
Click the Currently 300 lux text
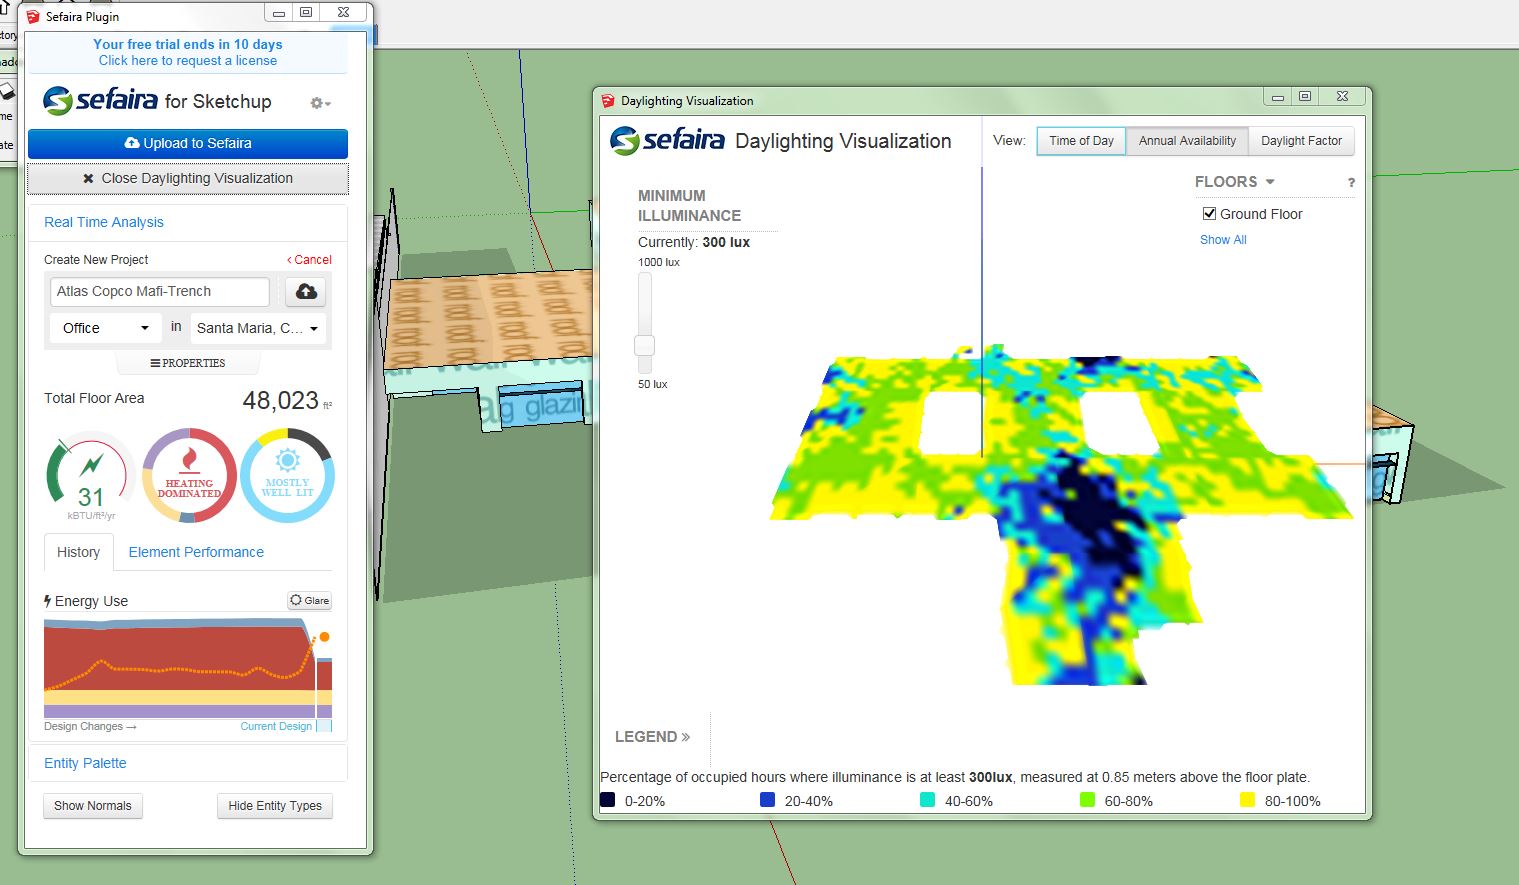[x=694, y=242]
